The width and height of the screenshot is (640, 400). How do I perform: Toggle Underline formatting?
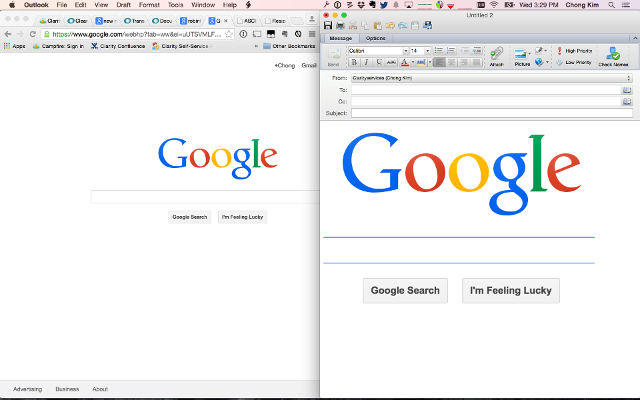pyautogui.click(x=379, y=62)
